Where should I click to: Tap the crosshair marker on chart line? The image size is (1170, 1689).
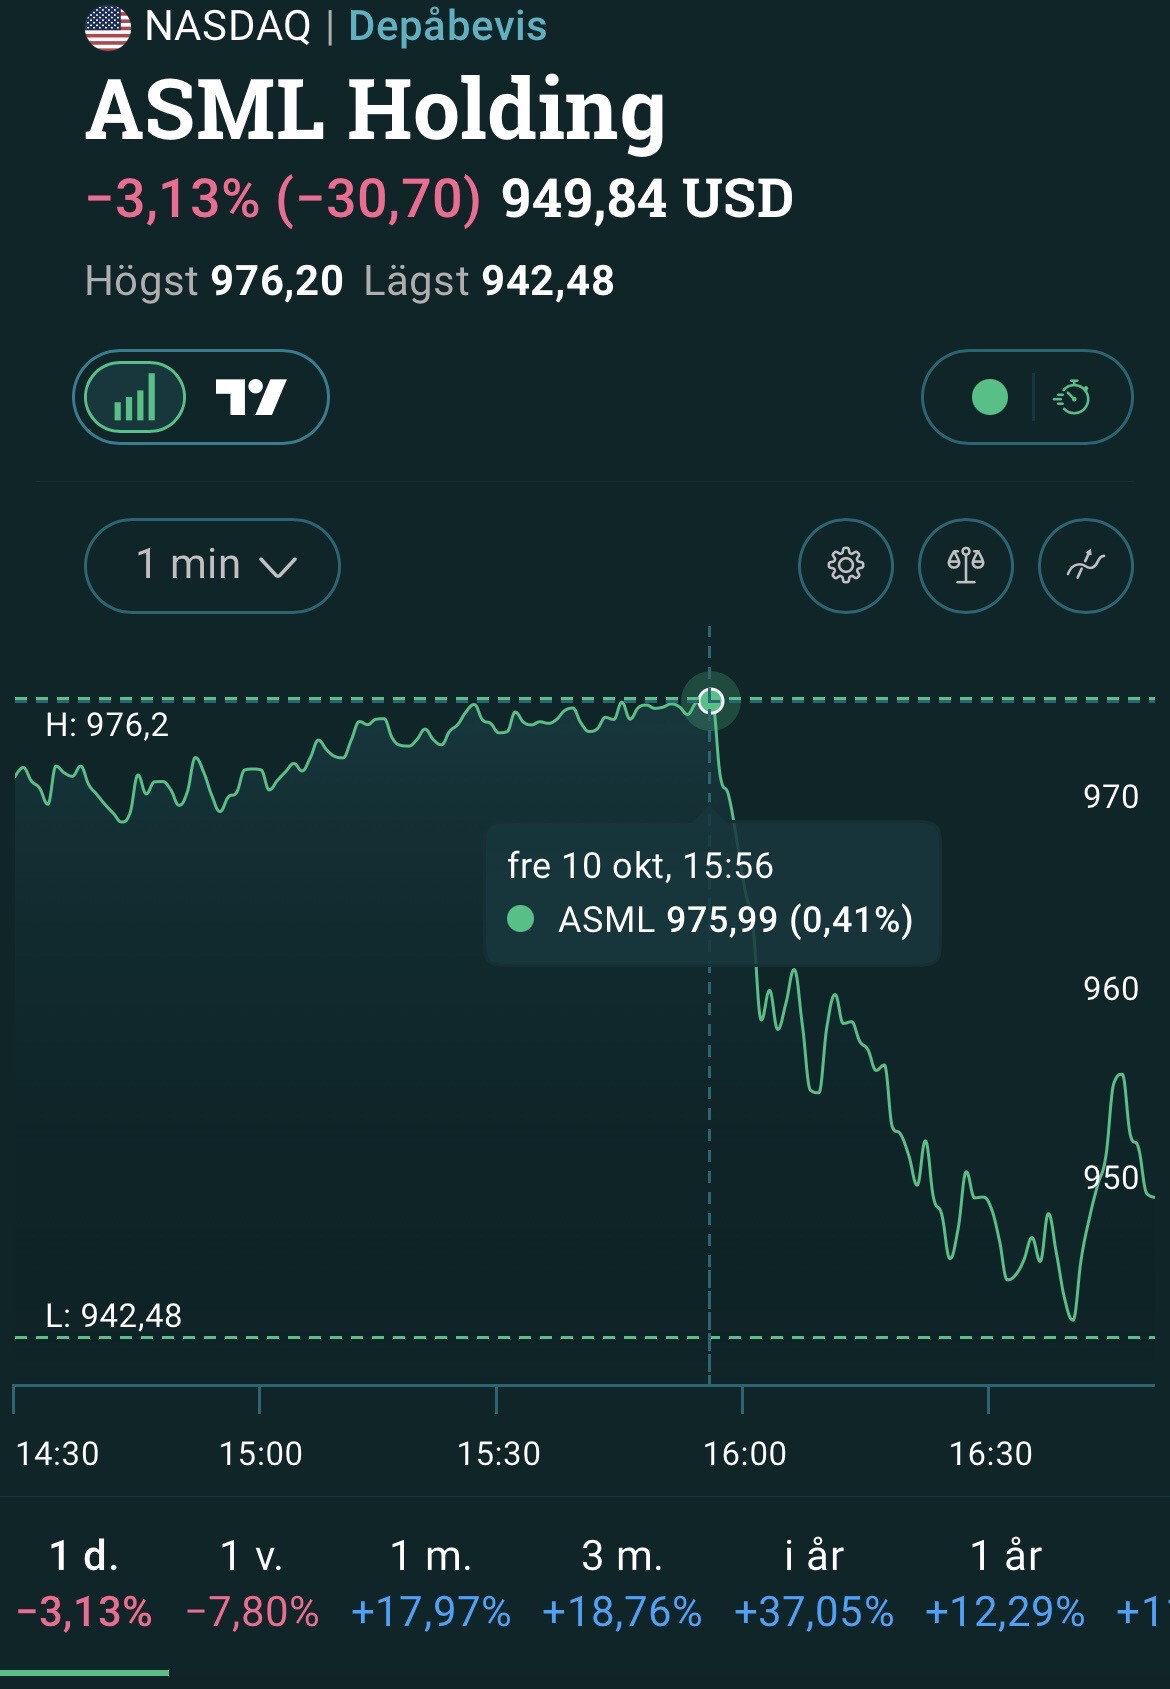click(x=710, y=700)
